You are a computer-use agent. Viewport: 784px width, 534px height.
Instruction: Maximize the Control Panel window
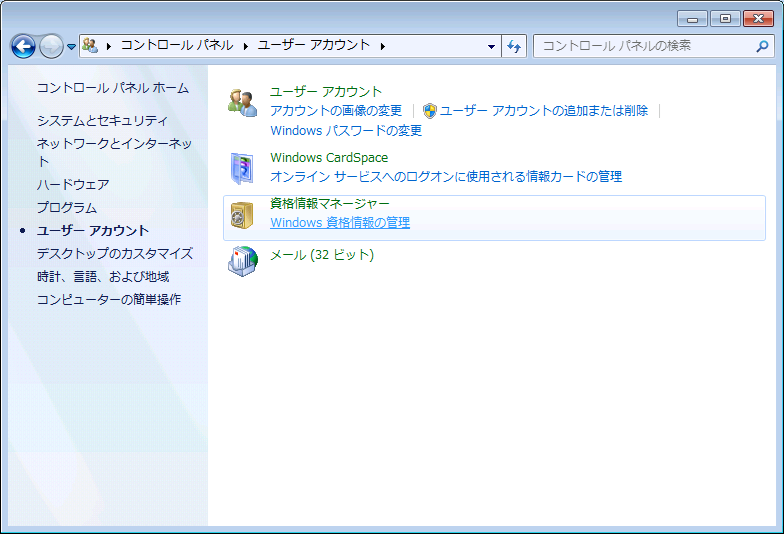click(725, 19)
